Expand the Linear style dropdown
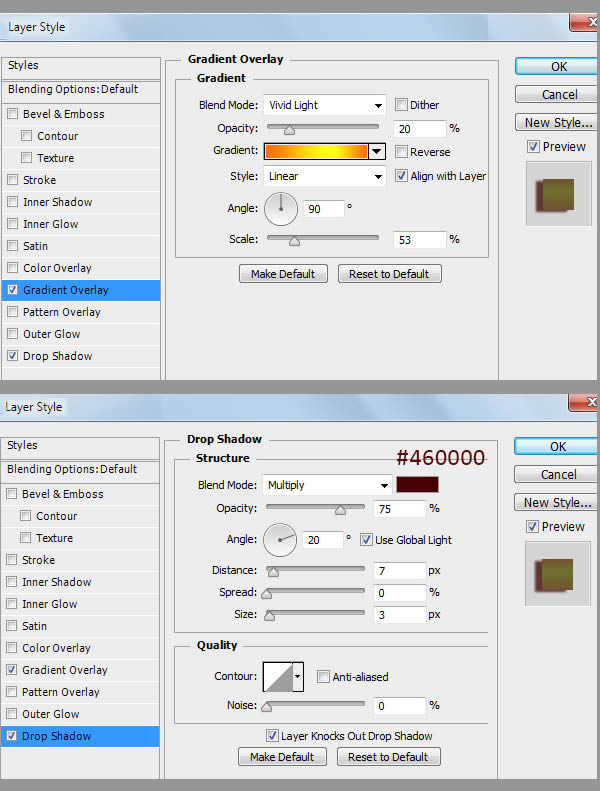 (324, 176)
